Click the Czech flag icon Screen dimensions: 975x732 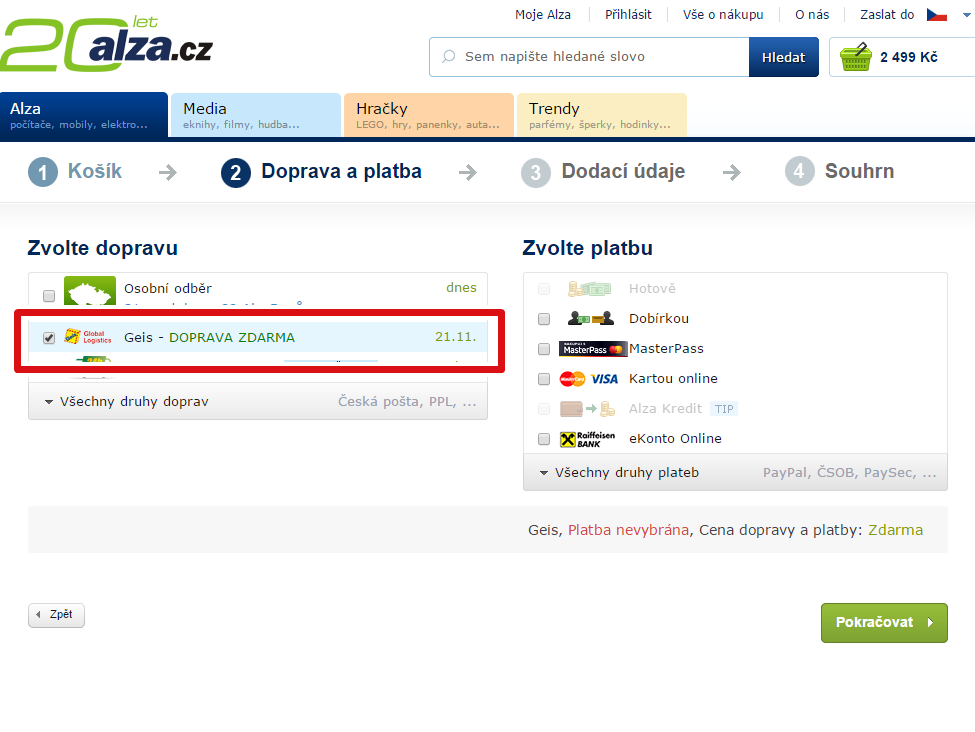tap(936, 14)
